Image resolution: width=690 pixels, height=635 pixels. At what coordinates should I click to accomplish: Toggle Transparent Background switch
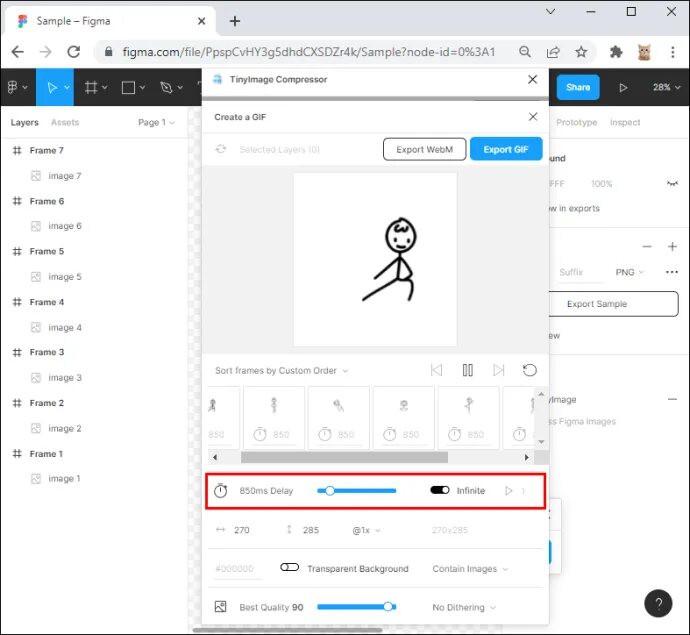pyautogui.click(x=290, y=567)
